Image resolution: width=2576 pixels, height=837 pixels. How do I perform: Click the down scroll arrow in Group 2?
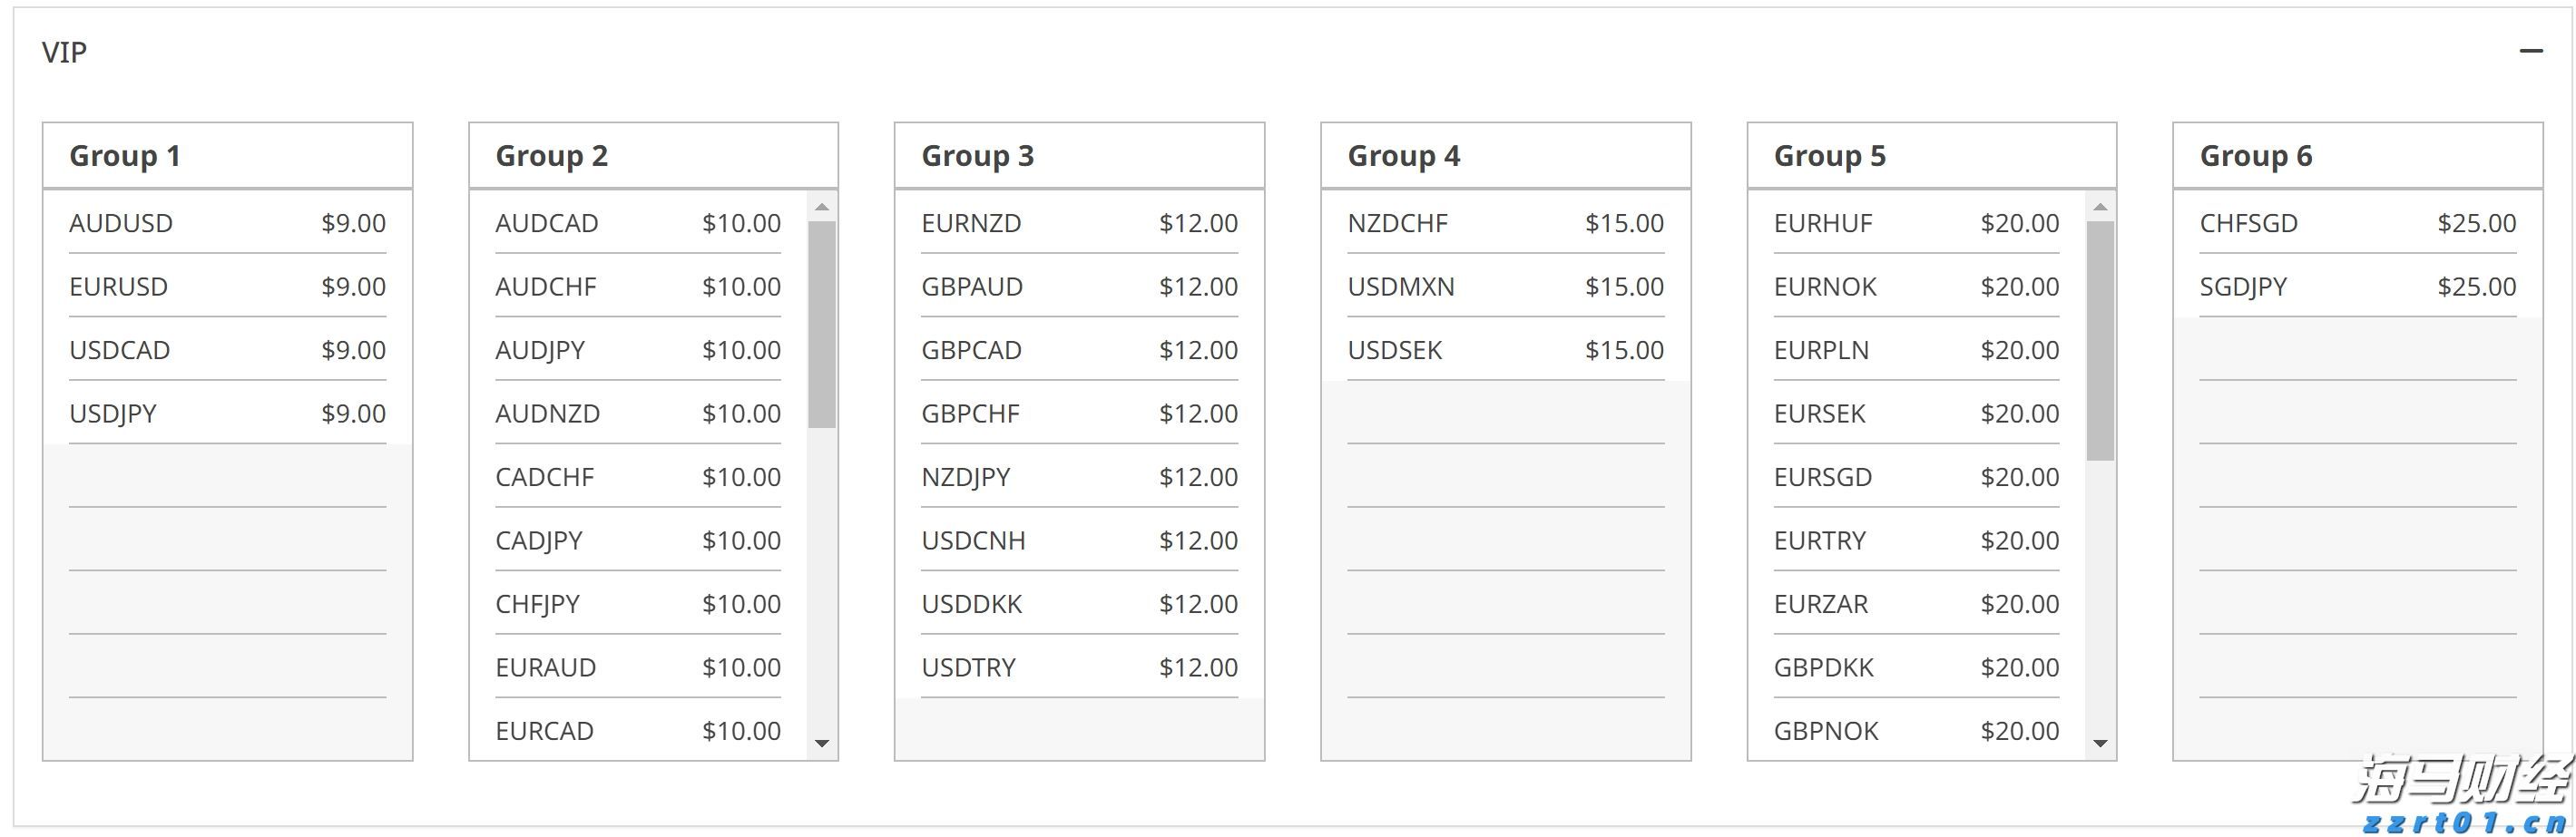click(x=822, y=745)
